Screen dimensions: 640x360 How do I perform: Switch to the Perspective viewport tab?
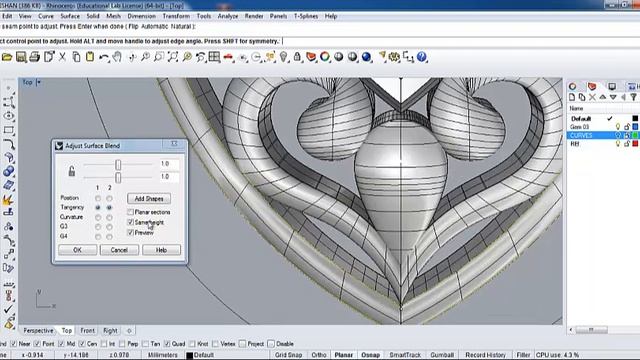coord(38,331)
